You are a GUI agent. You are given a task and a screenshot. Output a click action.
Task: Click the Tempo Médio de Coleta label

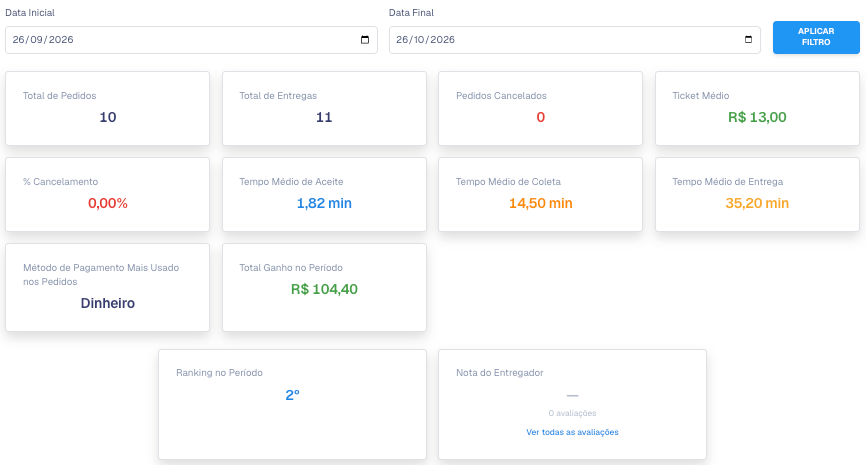pos(508,182)
